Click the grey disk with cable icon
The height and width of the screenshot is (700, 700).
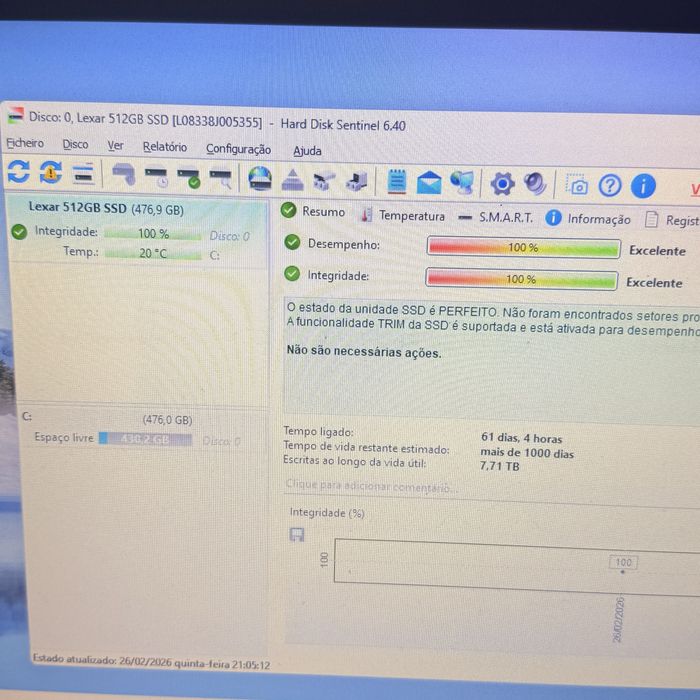pos(124,174)
